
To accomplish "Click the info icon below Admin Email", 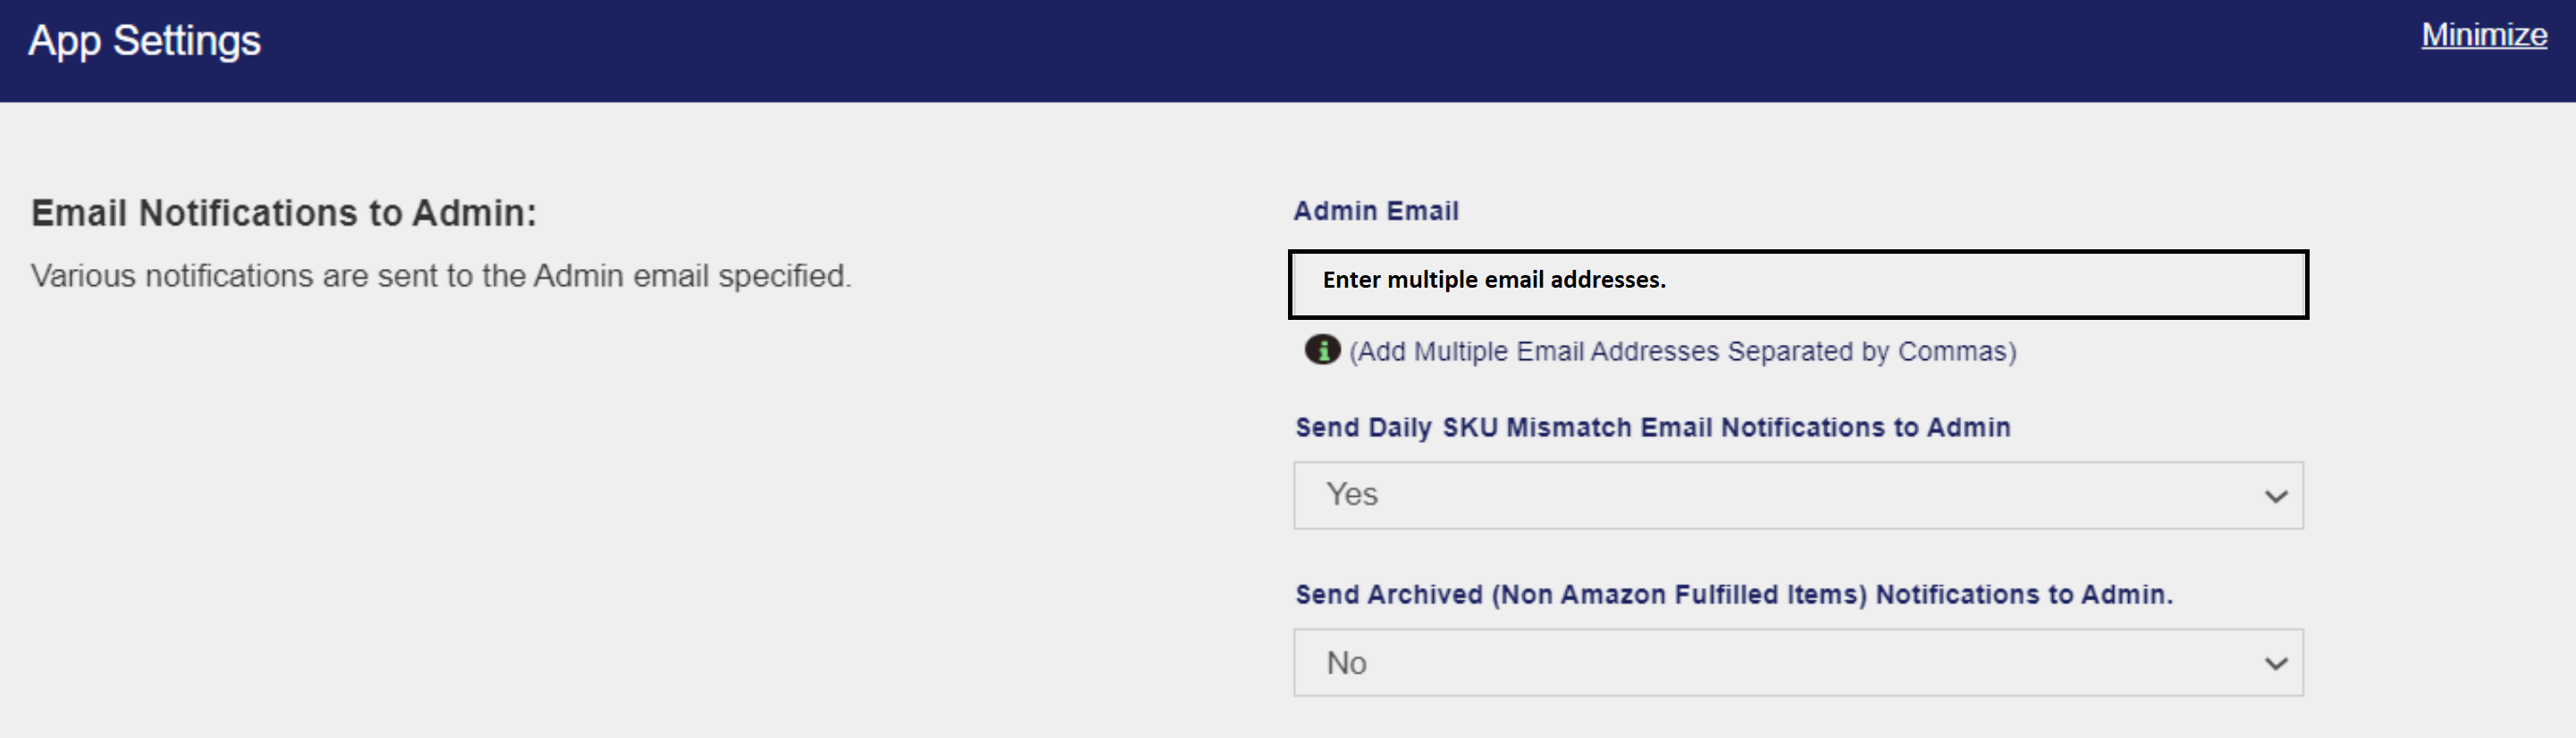I will click(x=1321, y=350).
